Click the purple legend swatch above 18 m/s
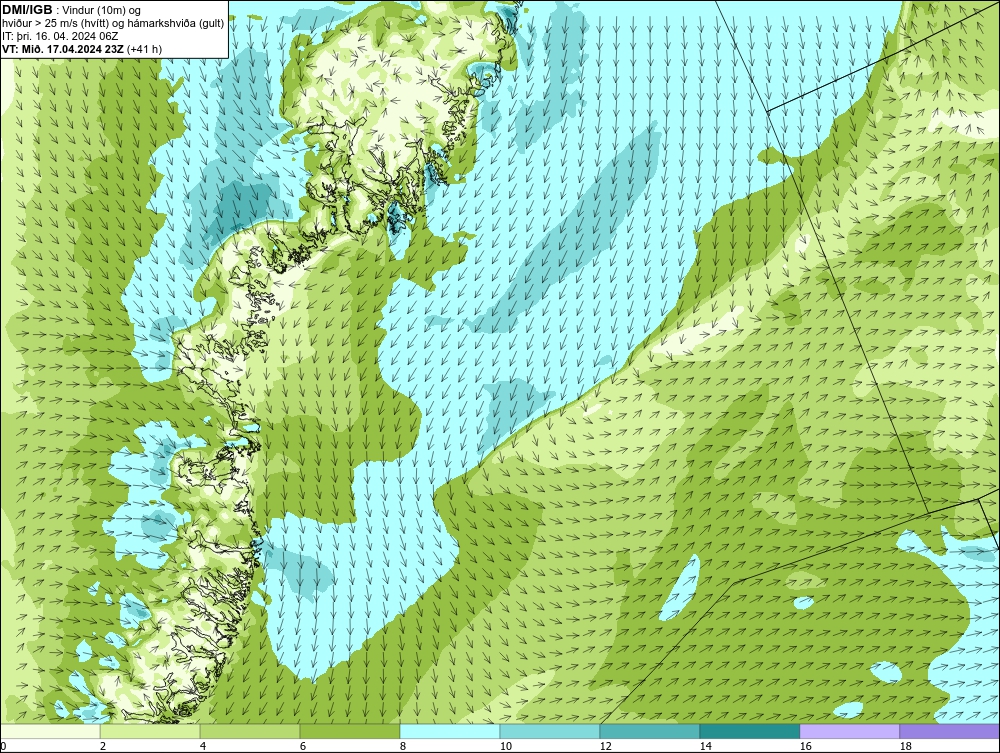The image size is (1000, 753). tap(949, 731)
